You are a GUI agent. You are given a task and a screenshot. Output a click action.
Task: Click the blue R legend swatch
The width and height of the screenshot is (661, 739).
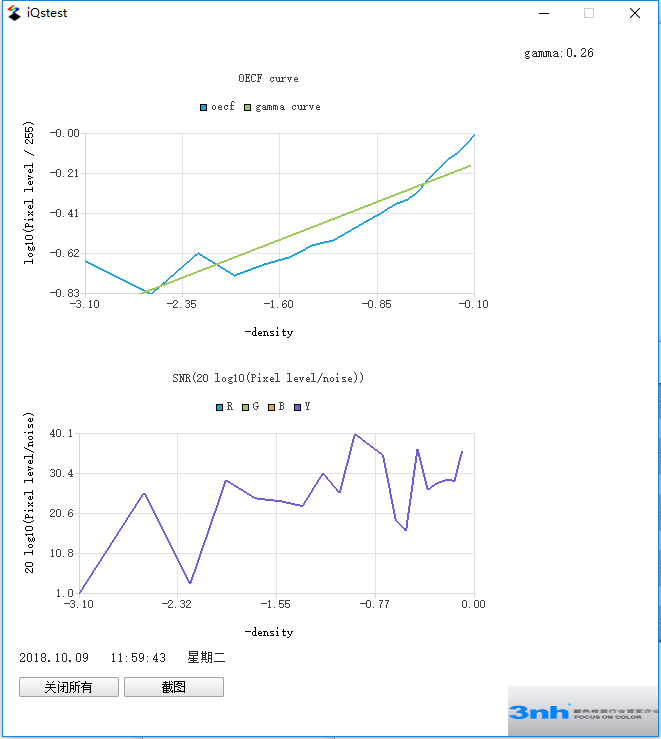pos(219,407)
